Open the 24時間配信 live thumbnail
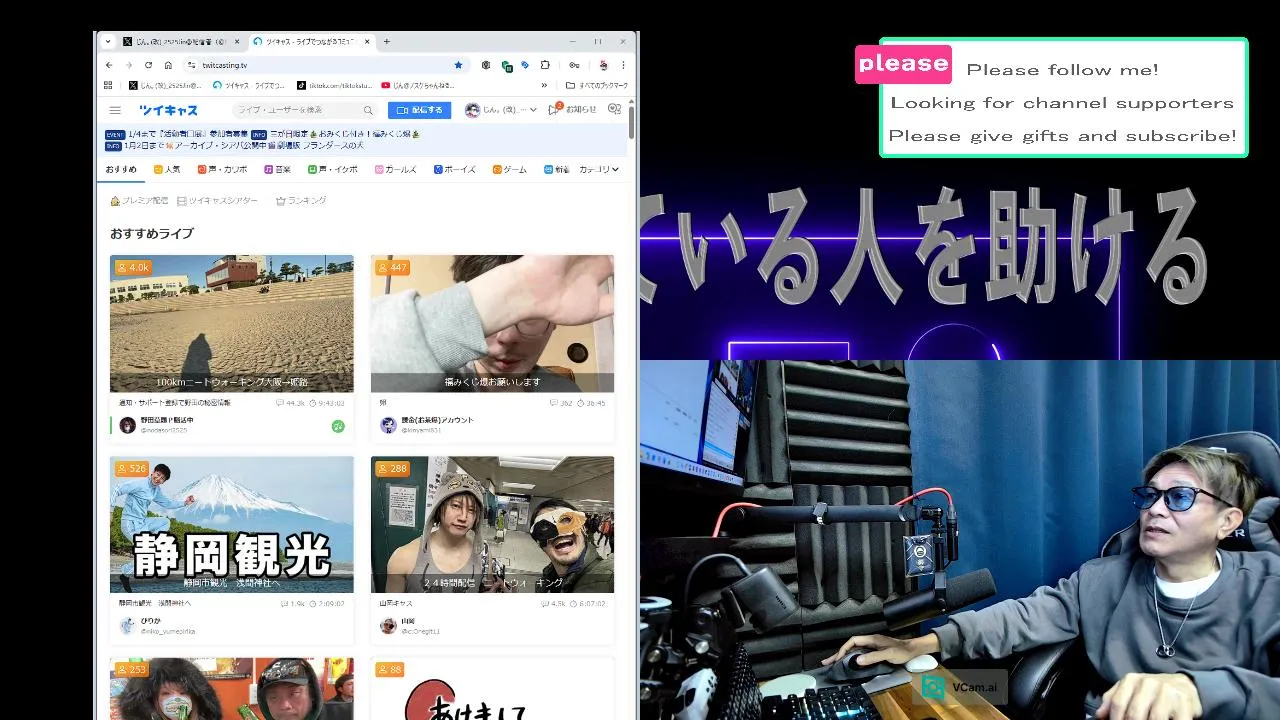This screenshot has height=720, width=1280. [492, 525]
